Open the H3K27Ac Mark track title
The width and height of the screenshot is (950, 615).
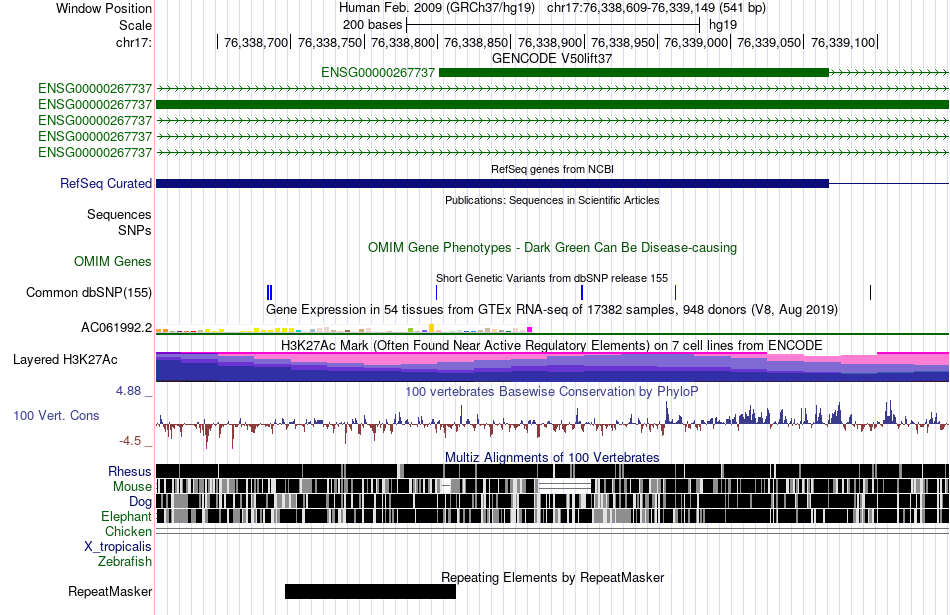(552, 345)
